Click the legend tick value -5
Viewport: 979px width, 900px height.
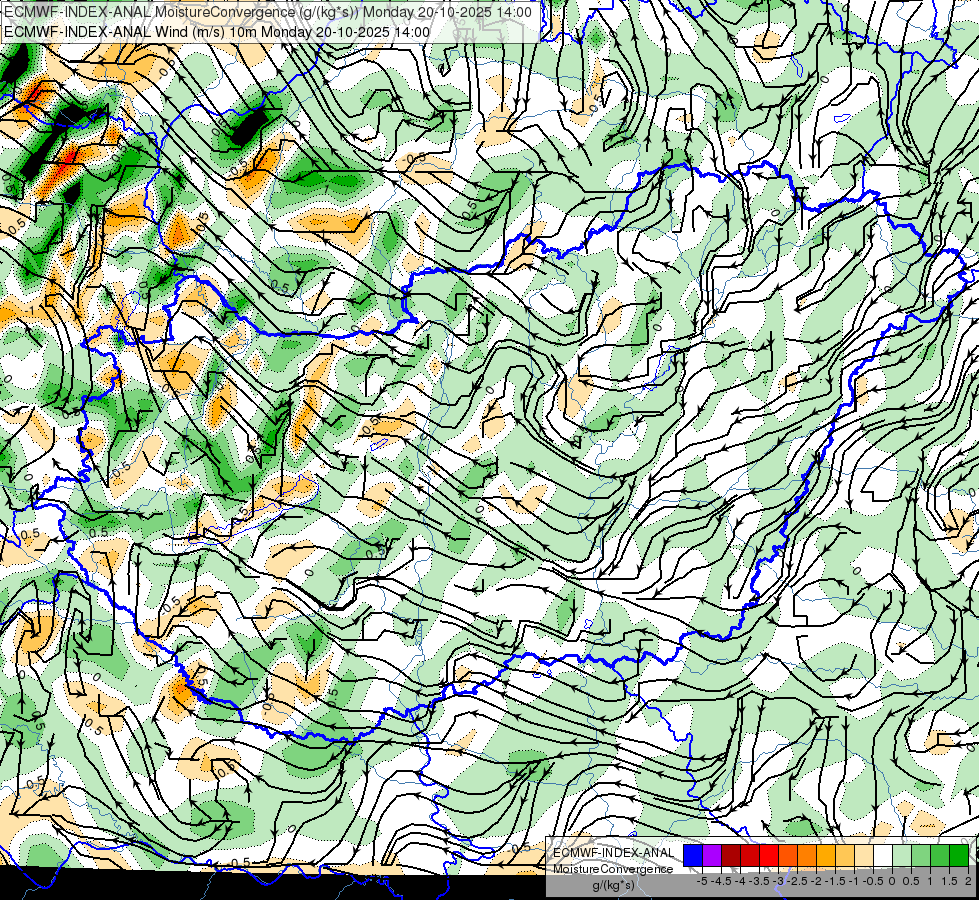tap(702, 881)
